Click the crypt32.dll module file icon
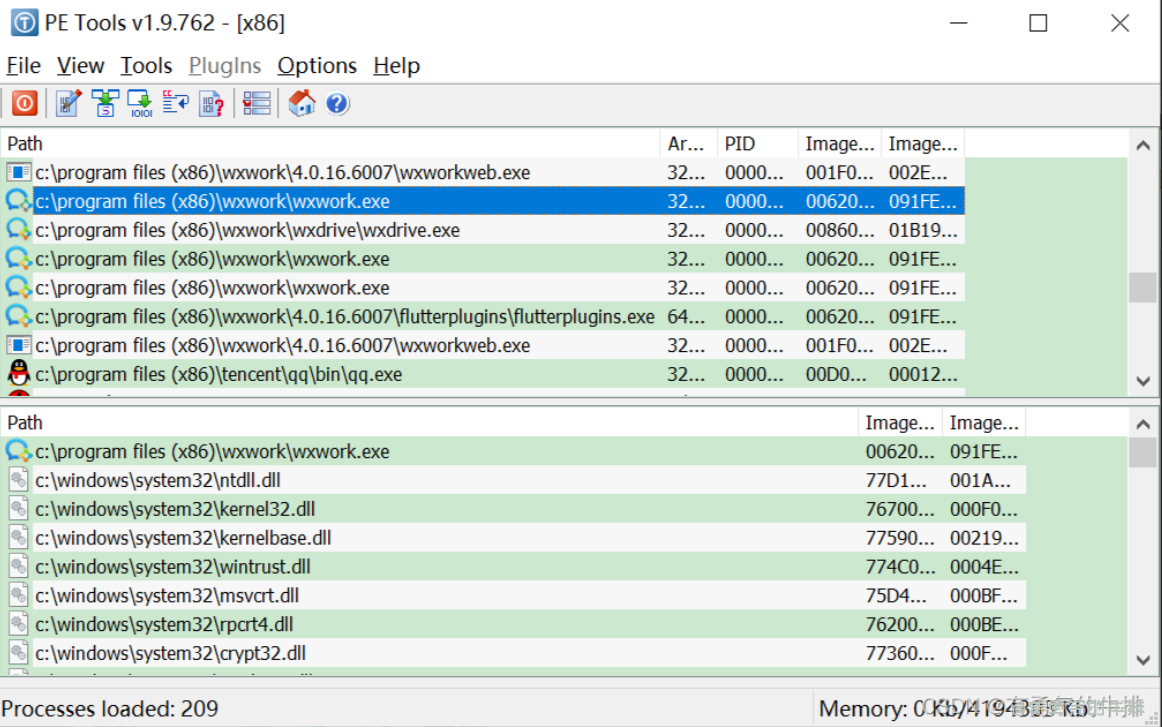The height and width of the screenshot is (727, 1162). pyautogui.click(x=19, y=653)
